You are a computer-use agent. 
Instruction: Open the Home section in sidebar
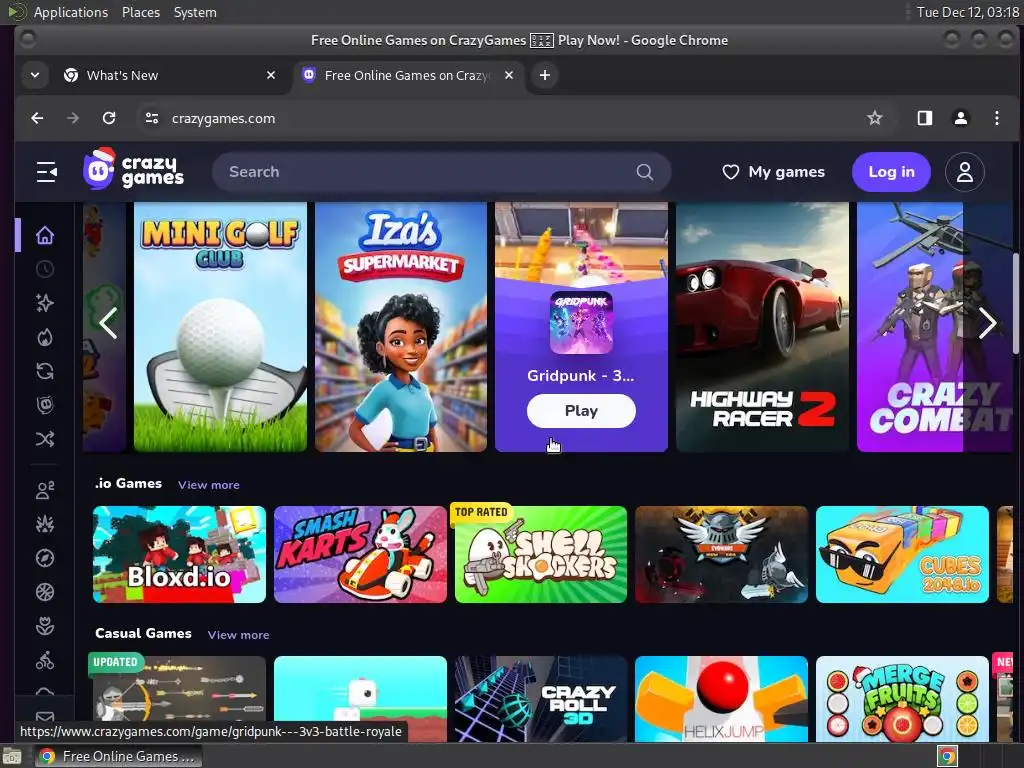coord(45,235)
